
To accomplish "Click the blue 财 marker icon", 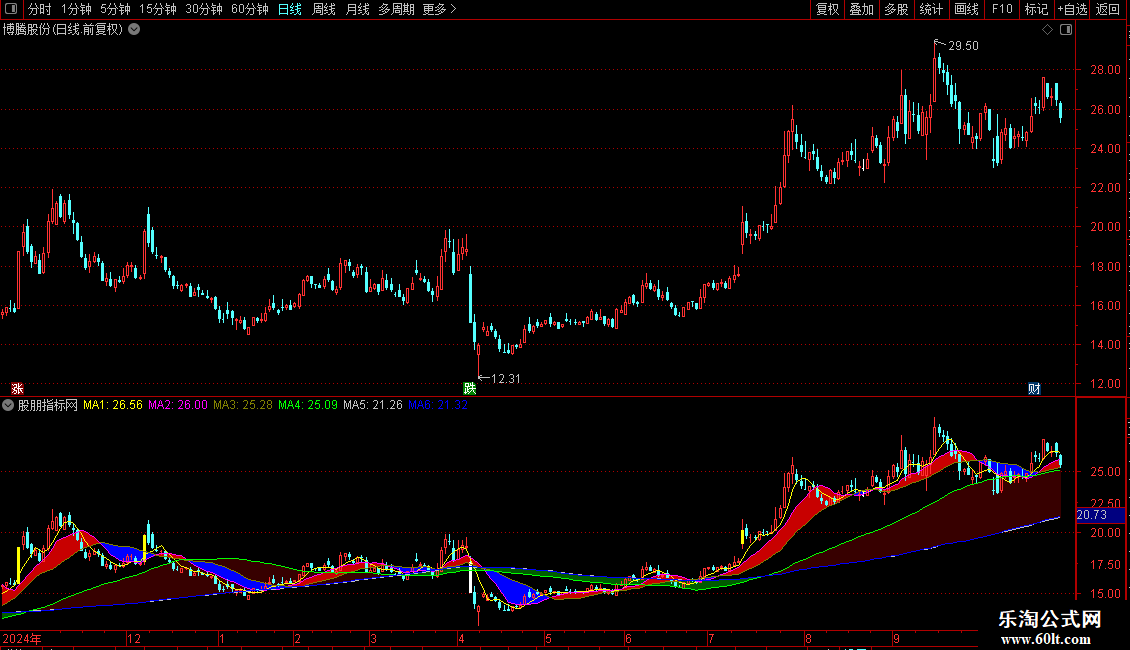I will 1034,389.
